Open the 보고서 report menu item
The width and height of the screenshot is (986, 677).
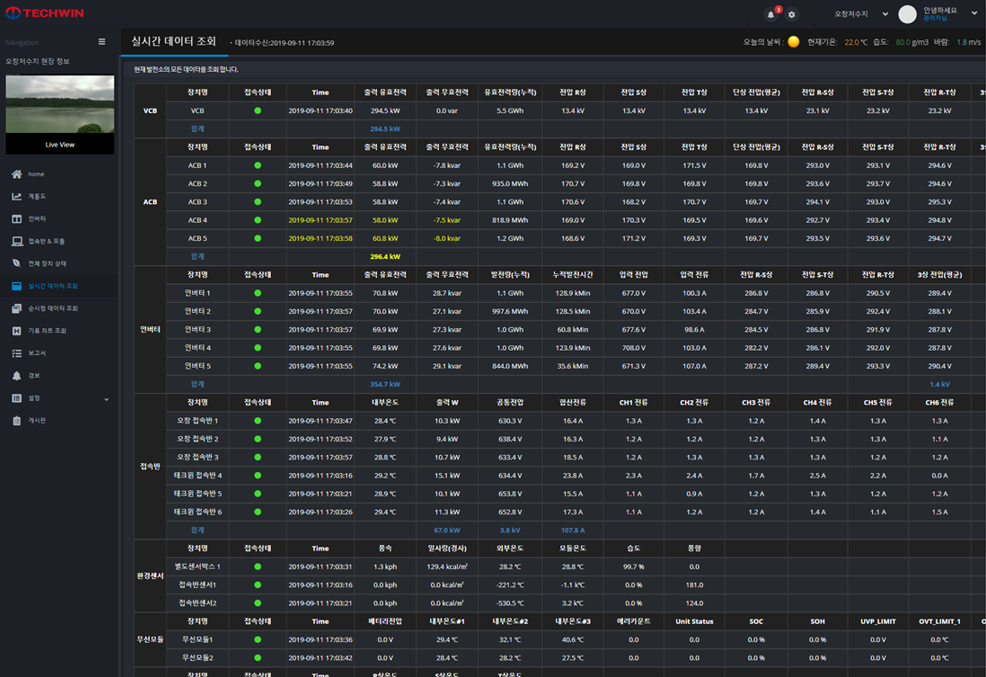[x=37, y=353]
